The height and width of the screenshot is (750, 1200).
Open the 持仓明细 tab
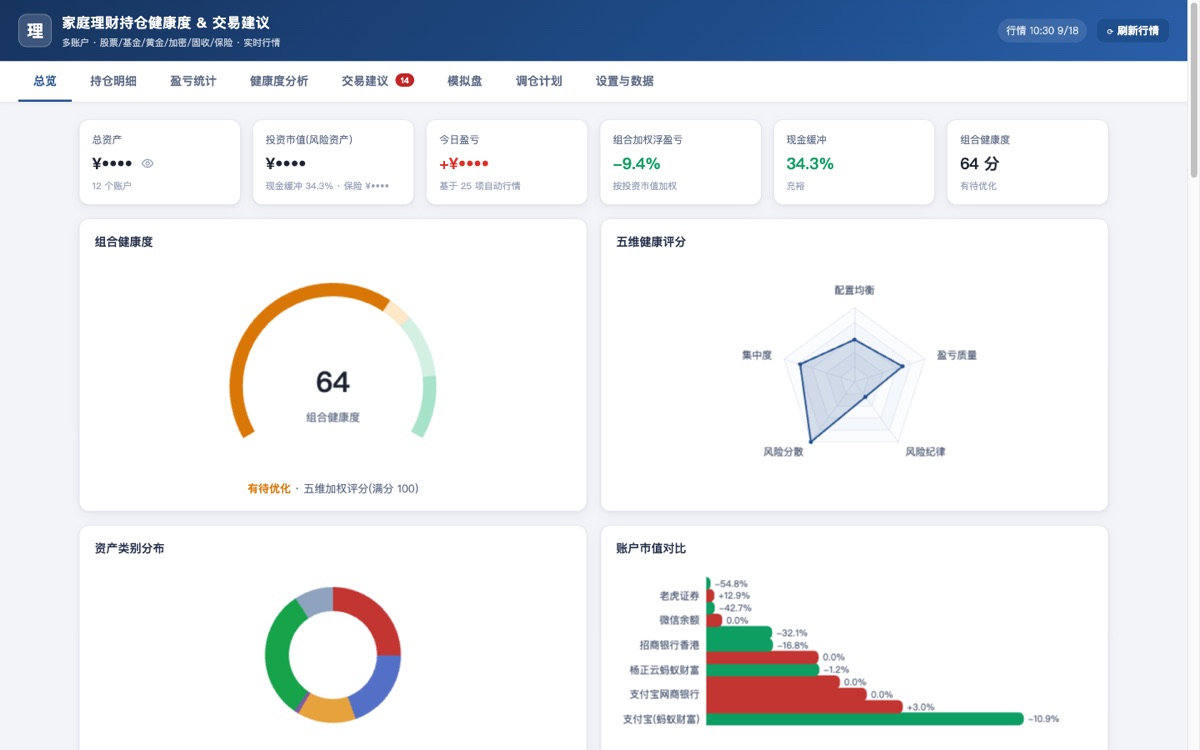click(x=113, y=81)
